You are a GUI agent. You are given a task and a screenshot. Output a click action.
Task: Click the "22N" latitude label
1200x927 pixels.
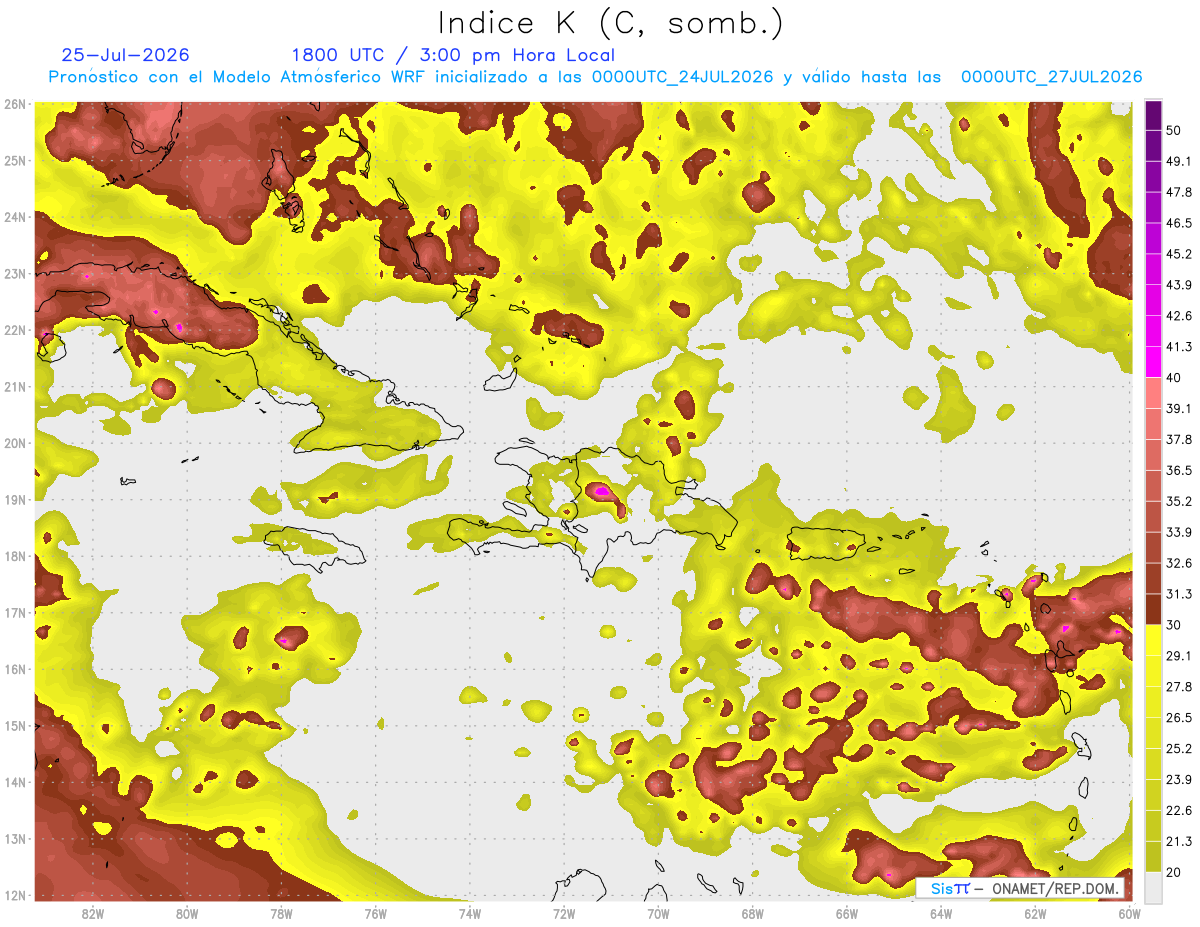point(16,330)
